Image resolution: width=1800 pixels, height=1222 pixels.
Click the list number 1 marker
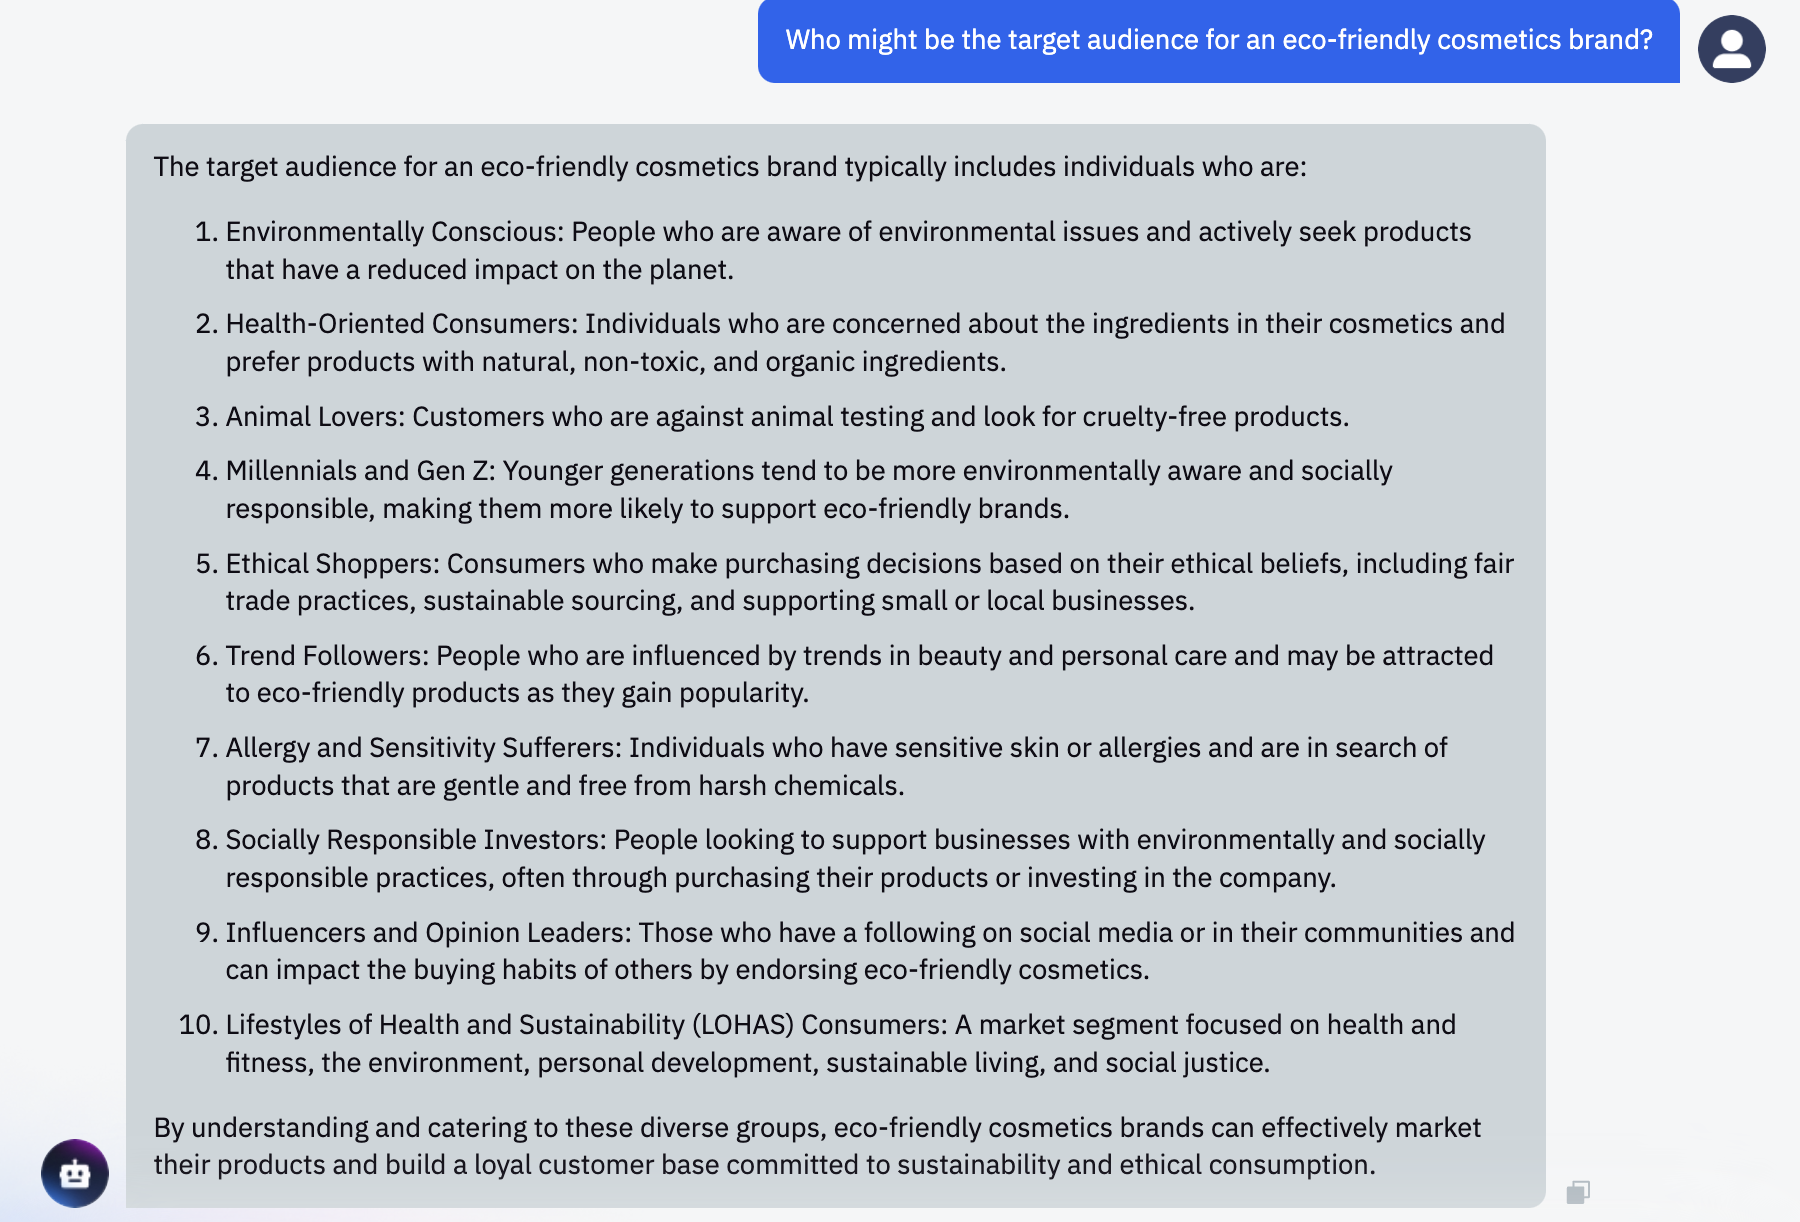(x=206, y=232)
